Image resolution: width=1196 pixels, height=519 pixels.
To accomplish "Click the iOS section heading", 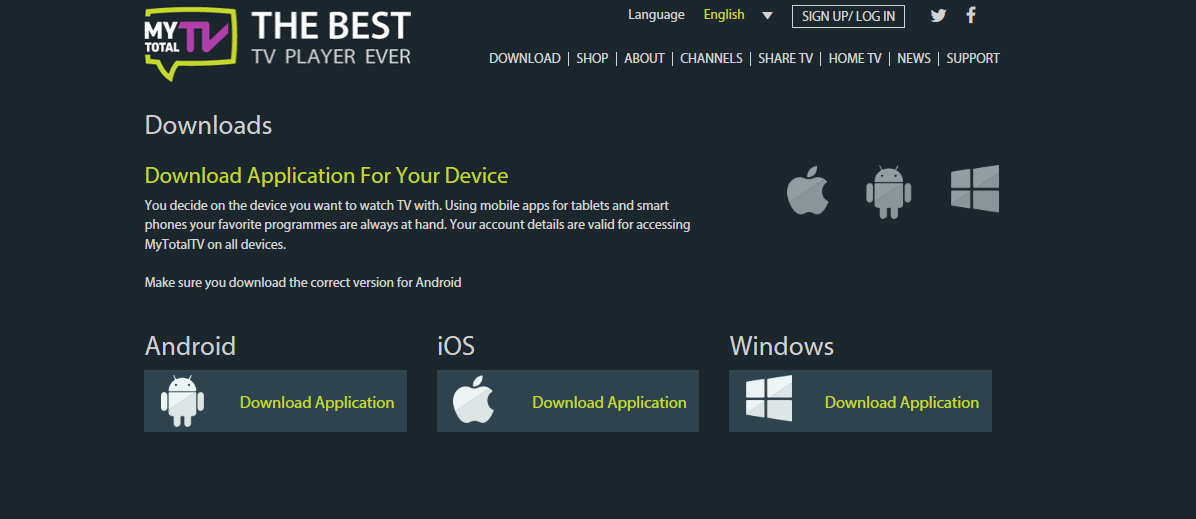I will click(x=456, y=347).
